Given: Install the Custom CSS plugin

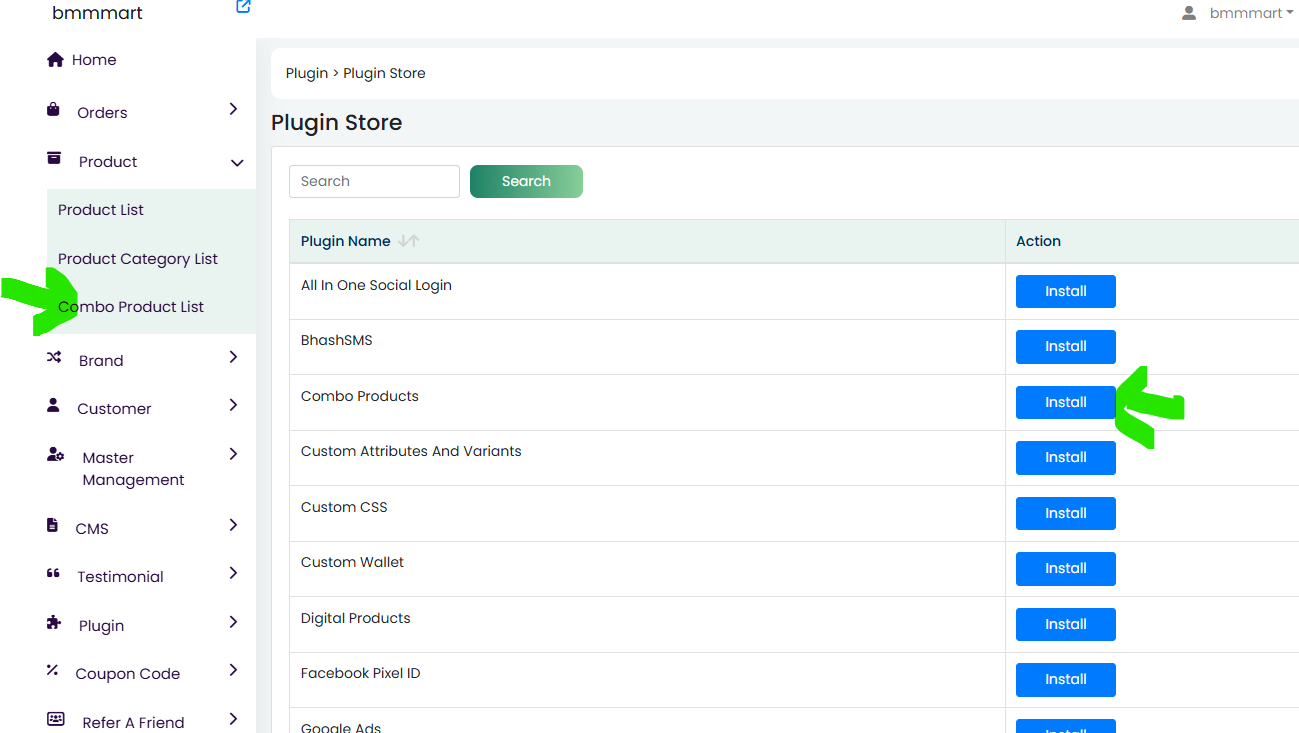Looking at the screenshot, I should click(1066, 513).
